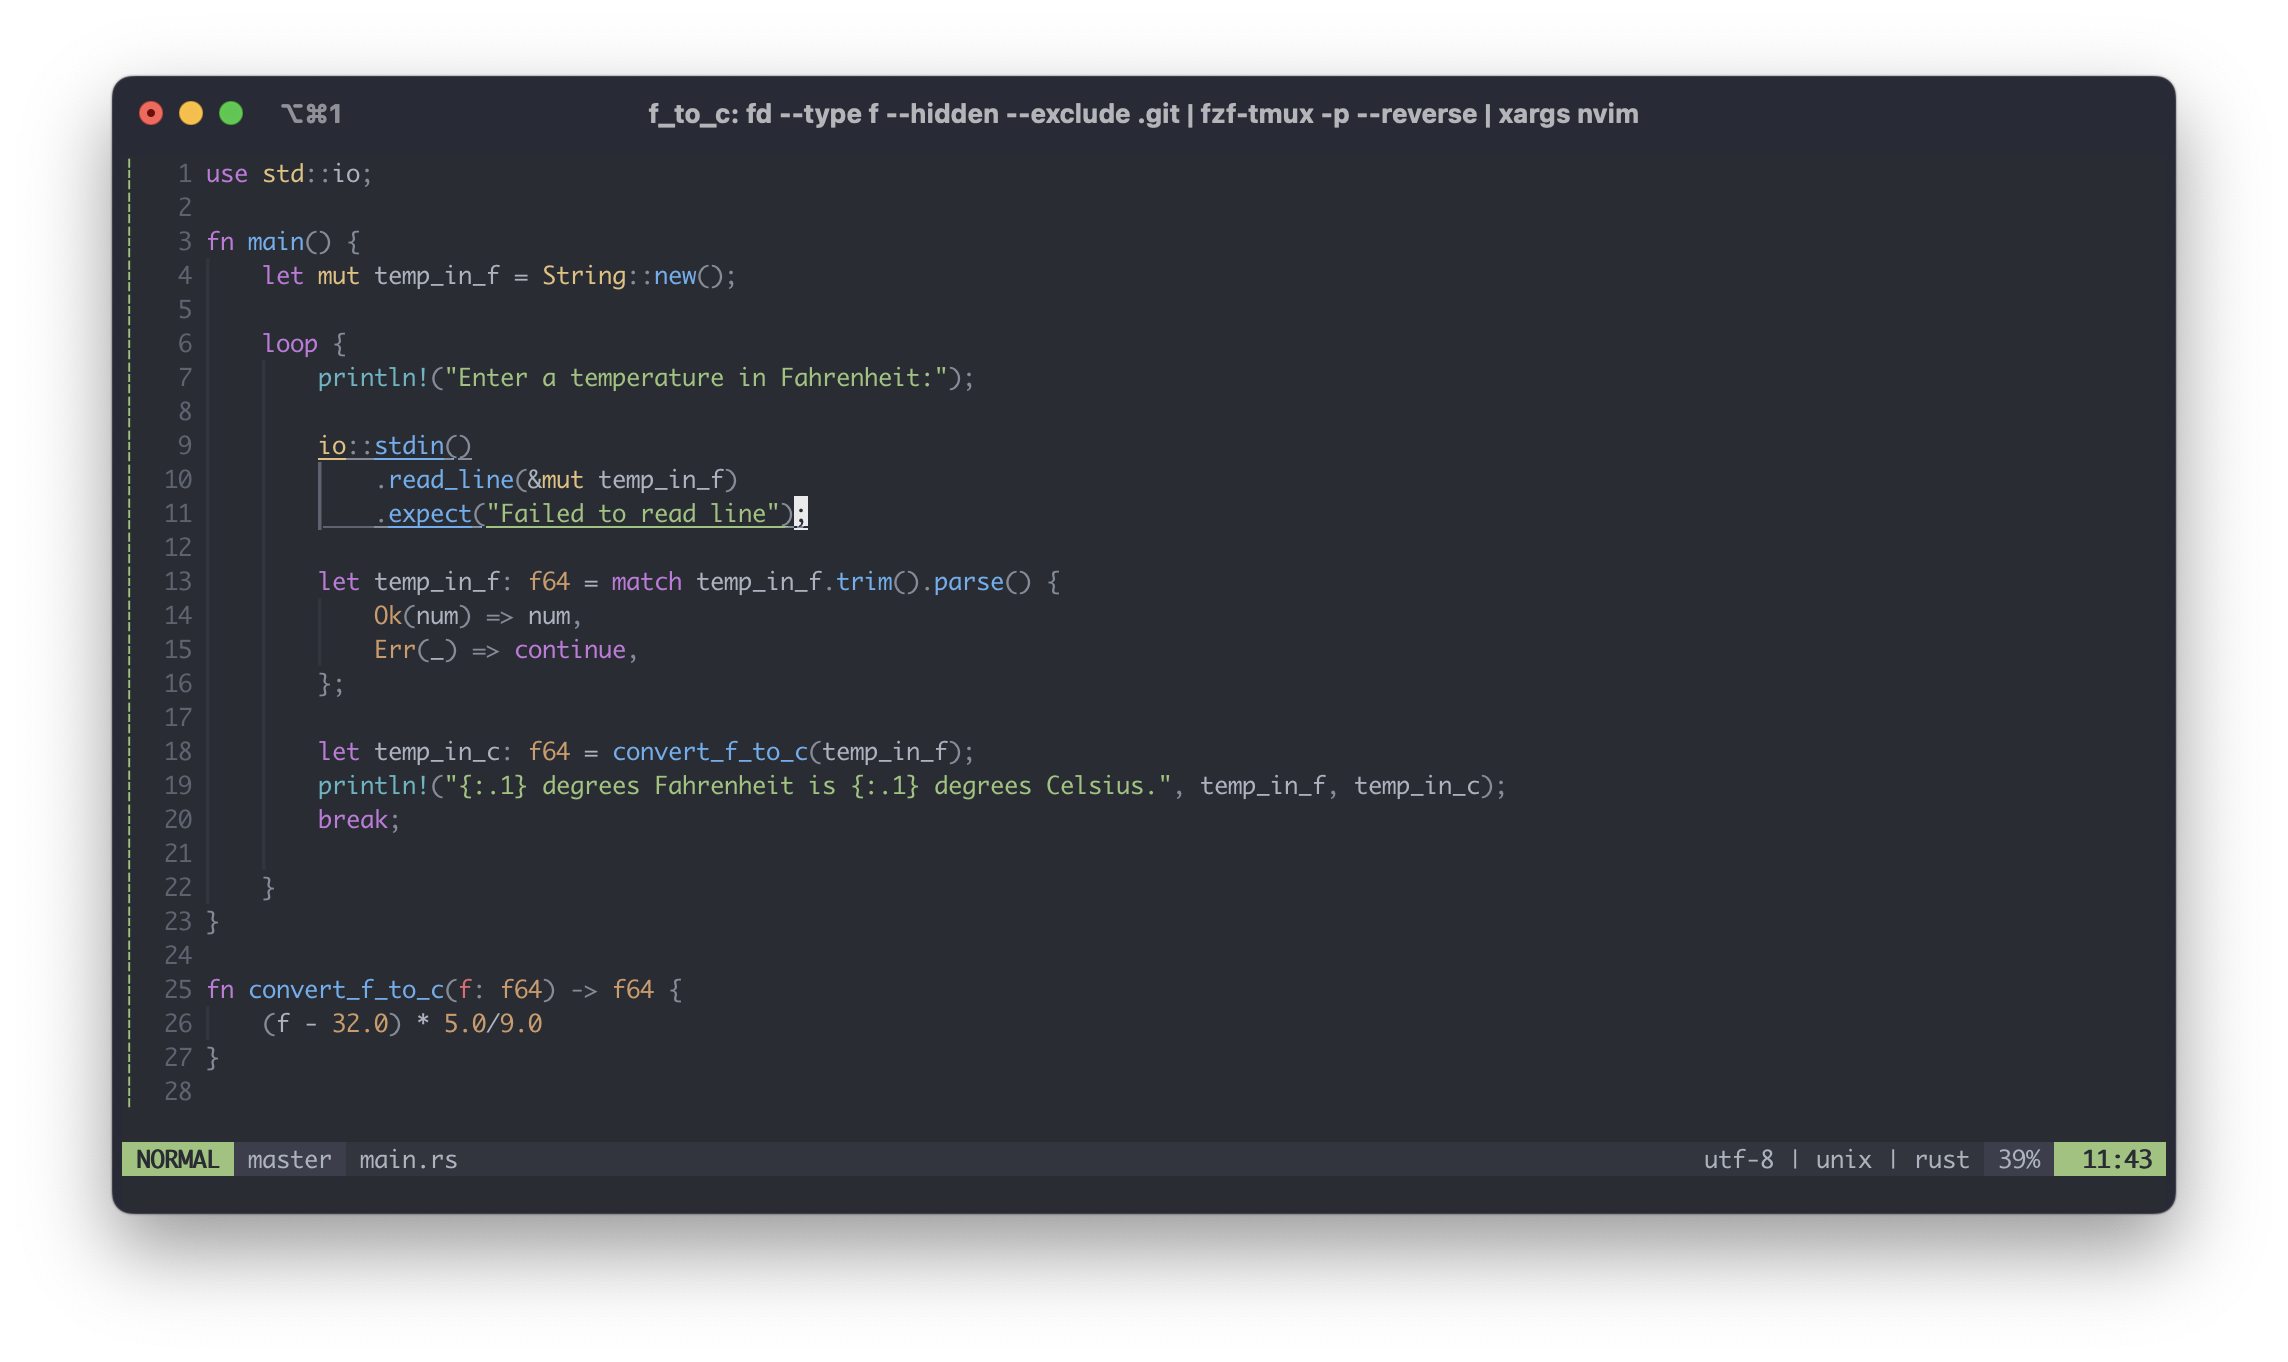Screen dimensions: 2288x1362
Task: Click the Ok(num) match arm on line 14
Action: coord(421,615)
